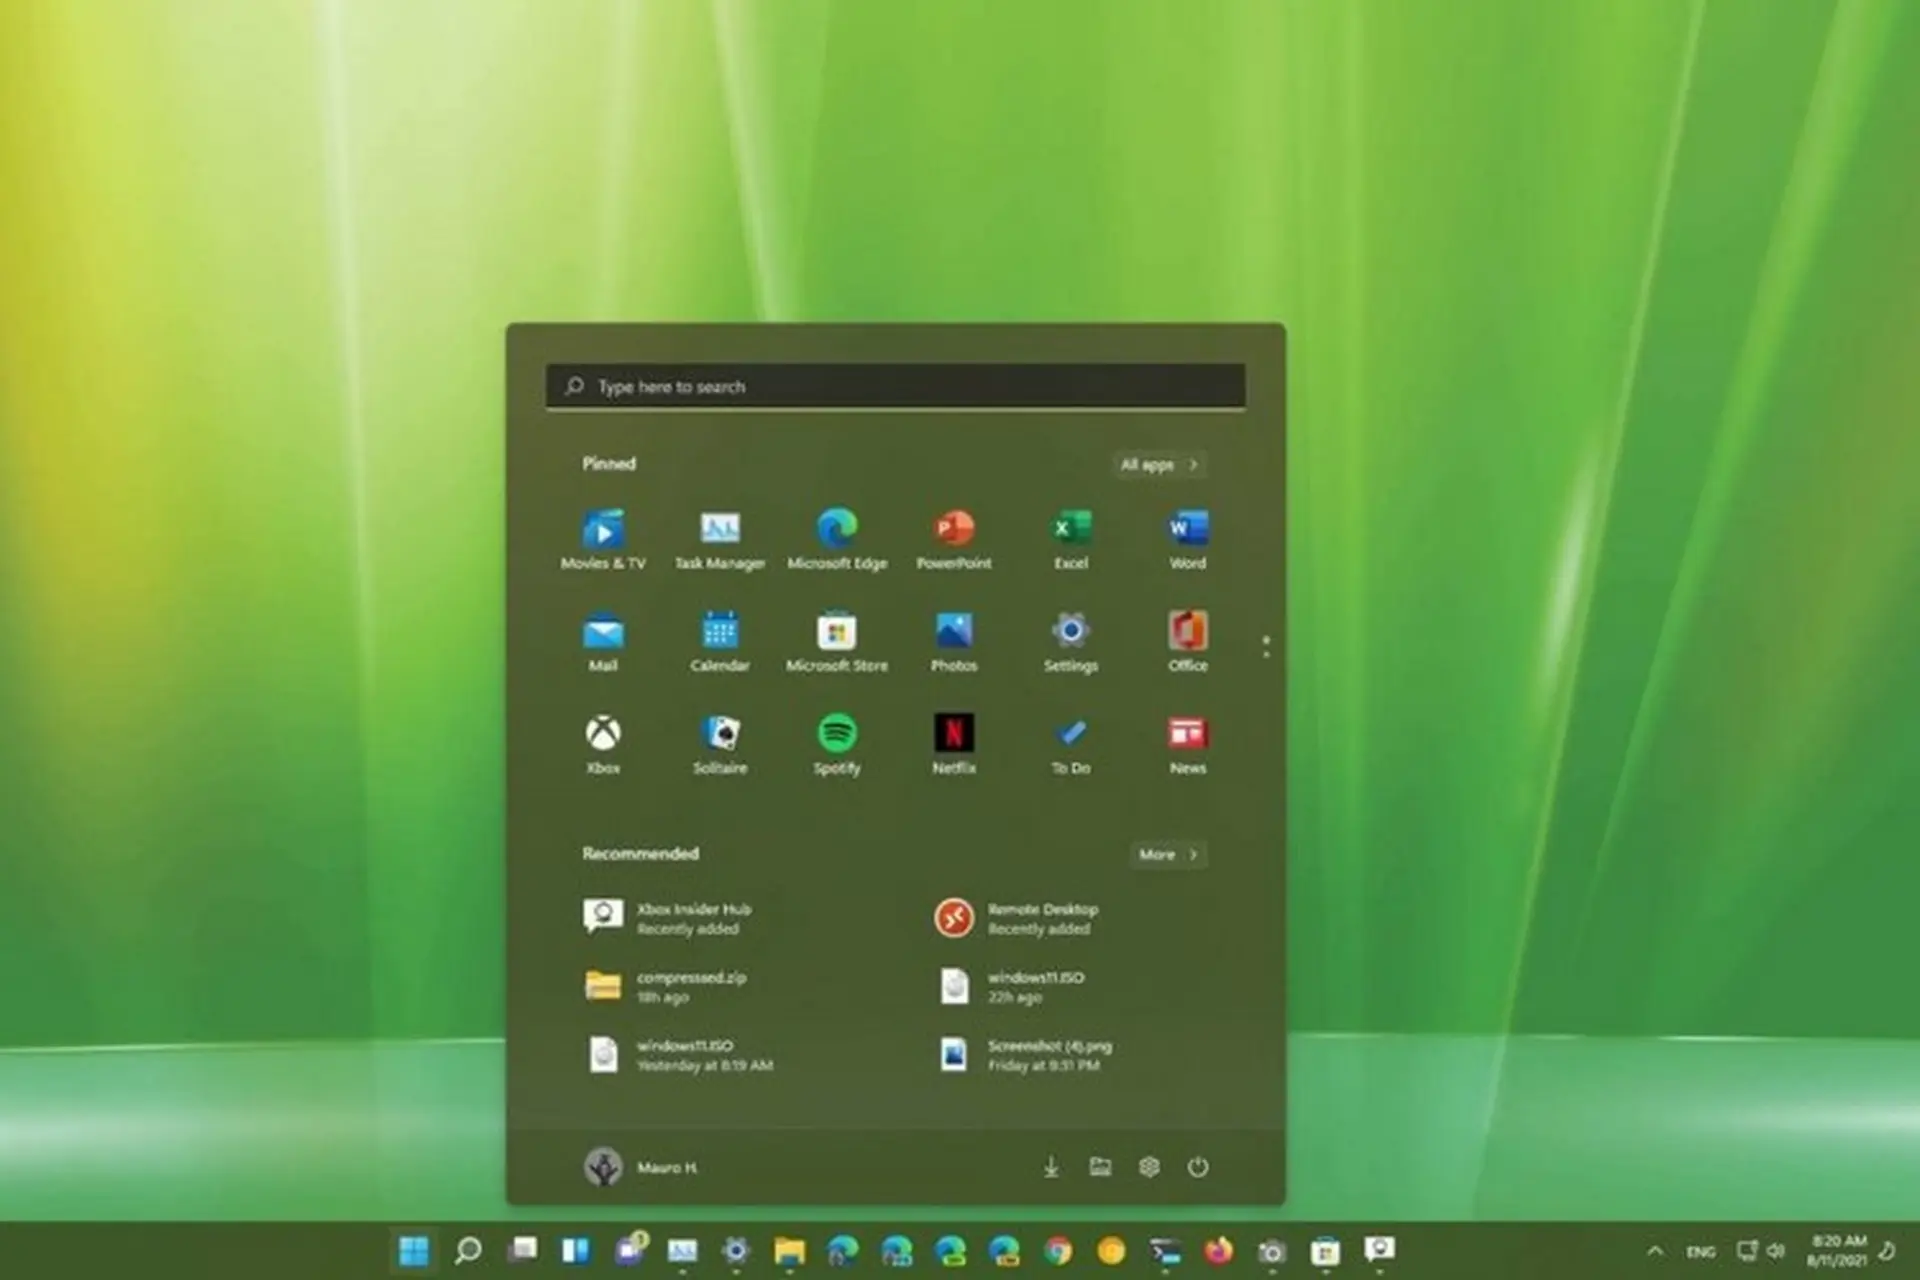Click the Downloads folder icon in Start footer
This screenshot has height=1280, width=1920.
point(1051,1167)
